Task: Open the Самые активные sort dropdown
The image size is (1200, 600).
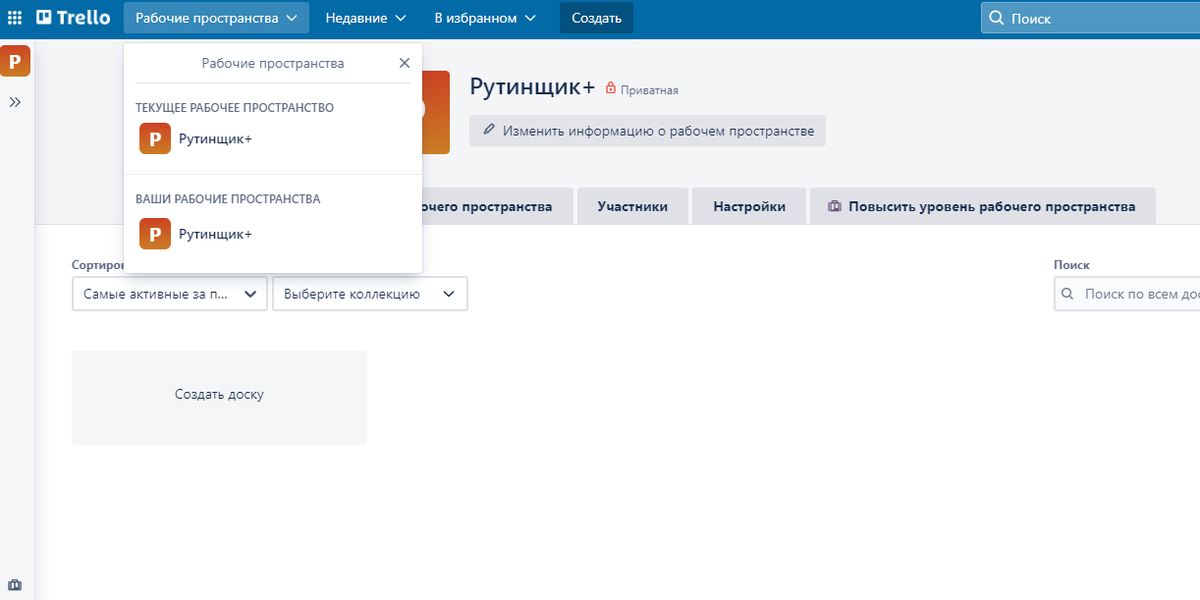Action: click(x=170, y=294)
